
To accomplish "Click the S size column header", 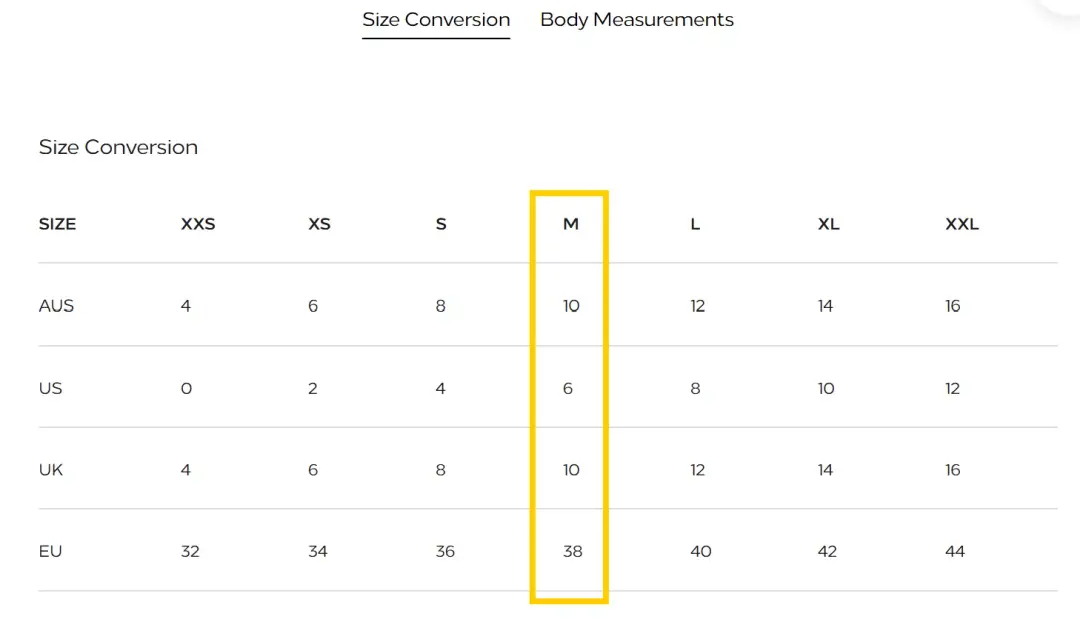I will 441,224.
